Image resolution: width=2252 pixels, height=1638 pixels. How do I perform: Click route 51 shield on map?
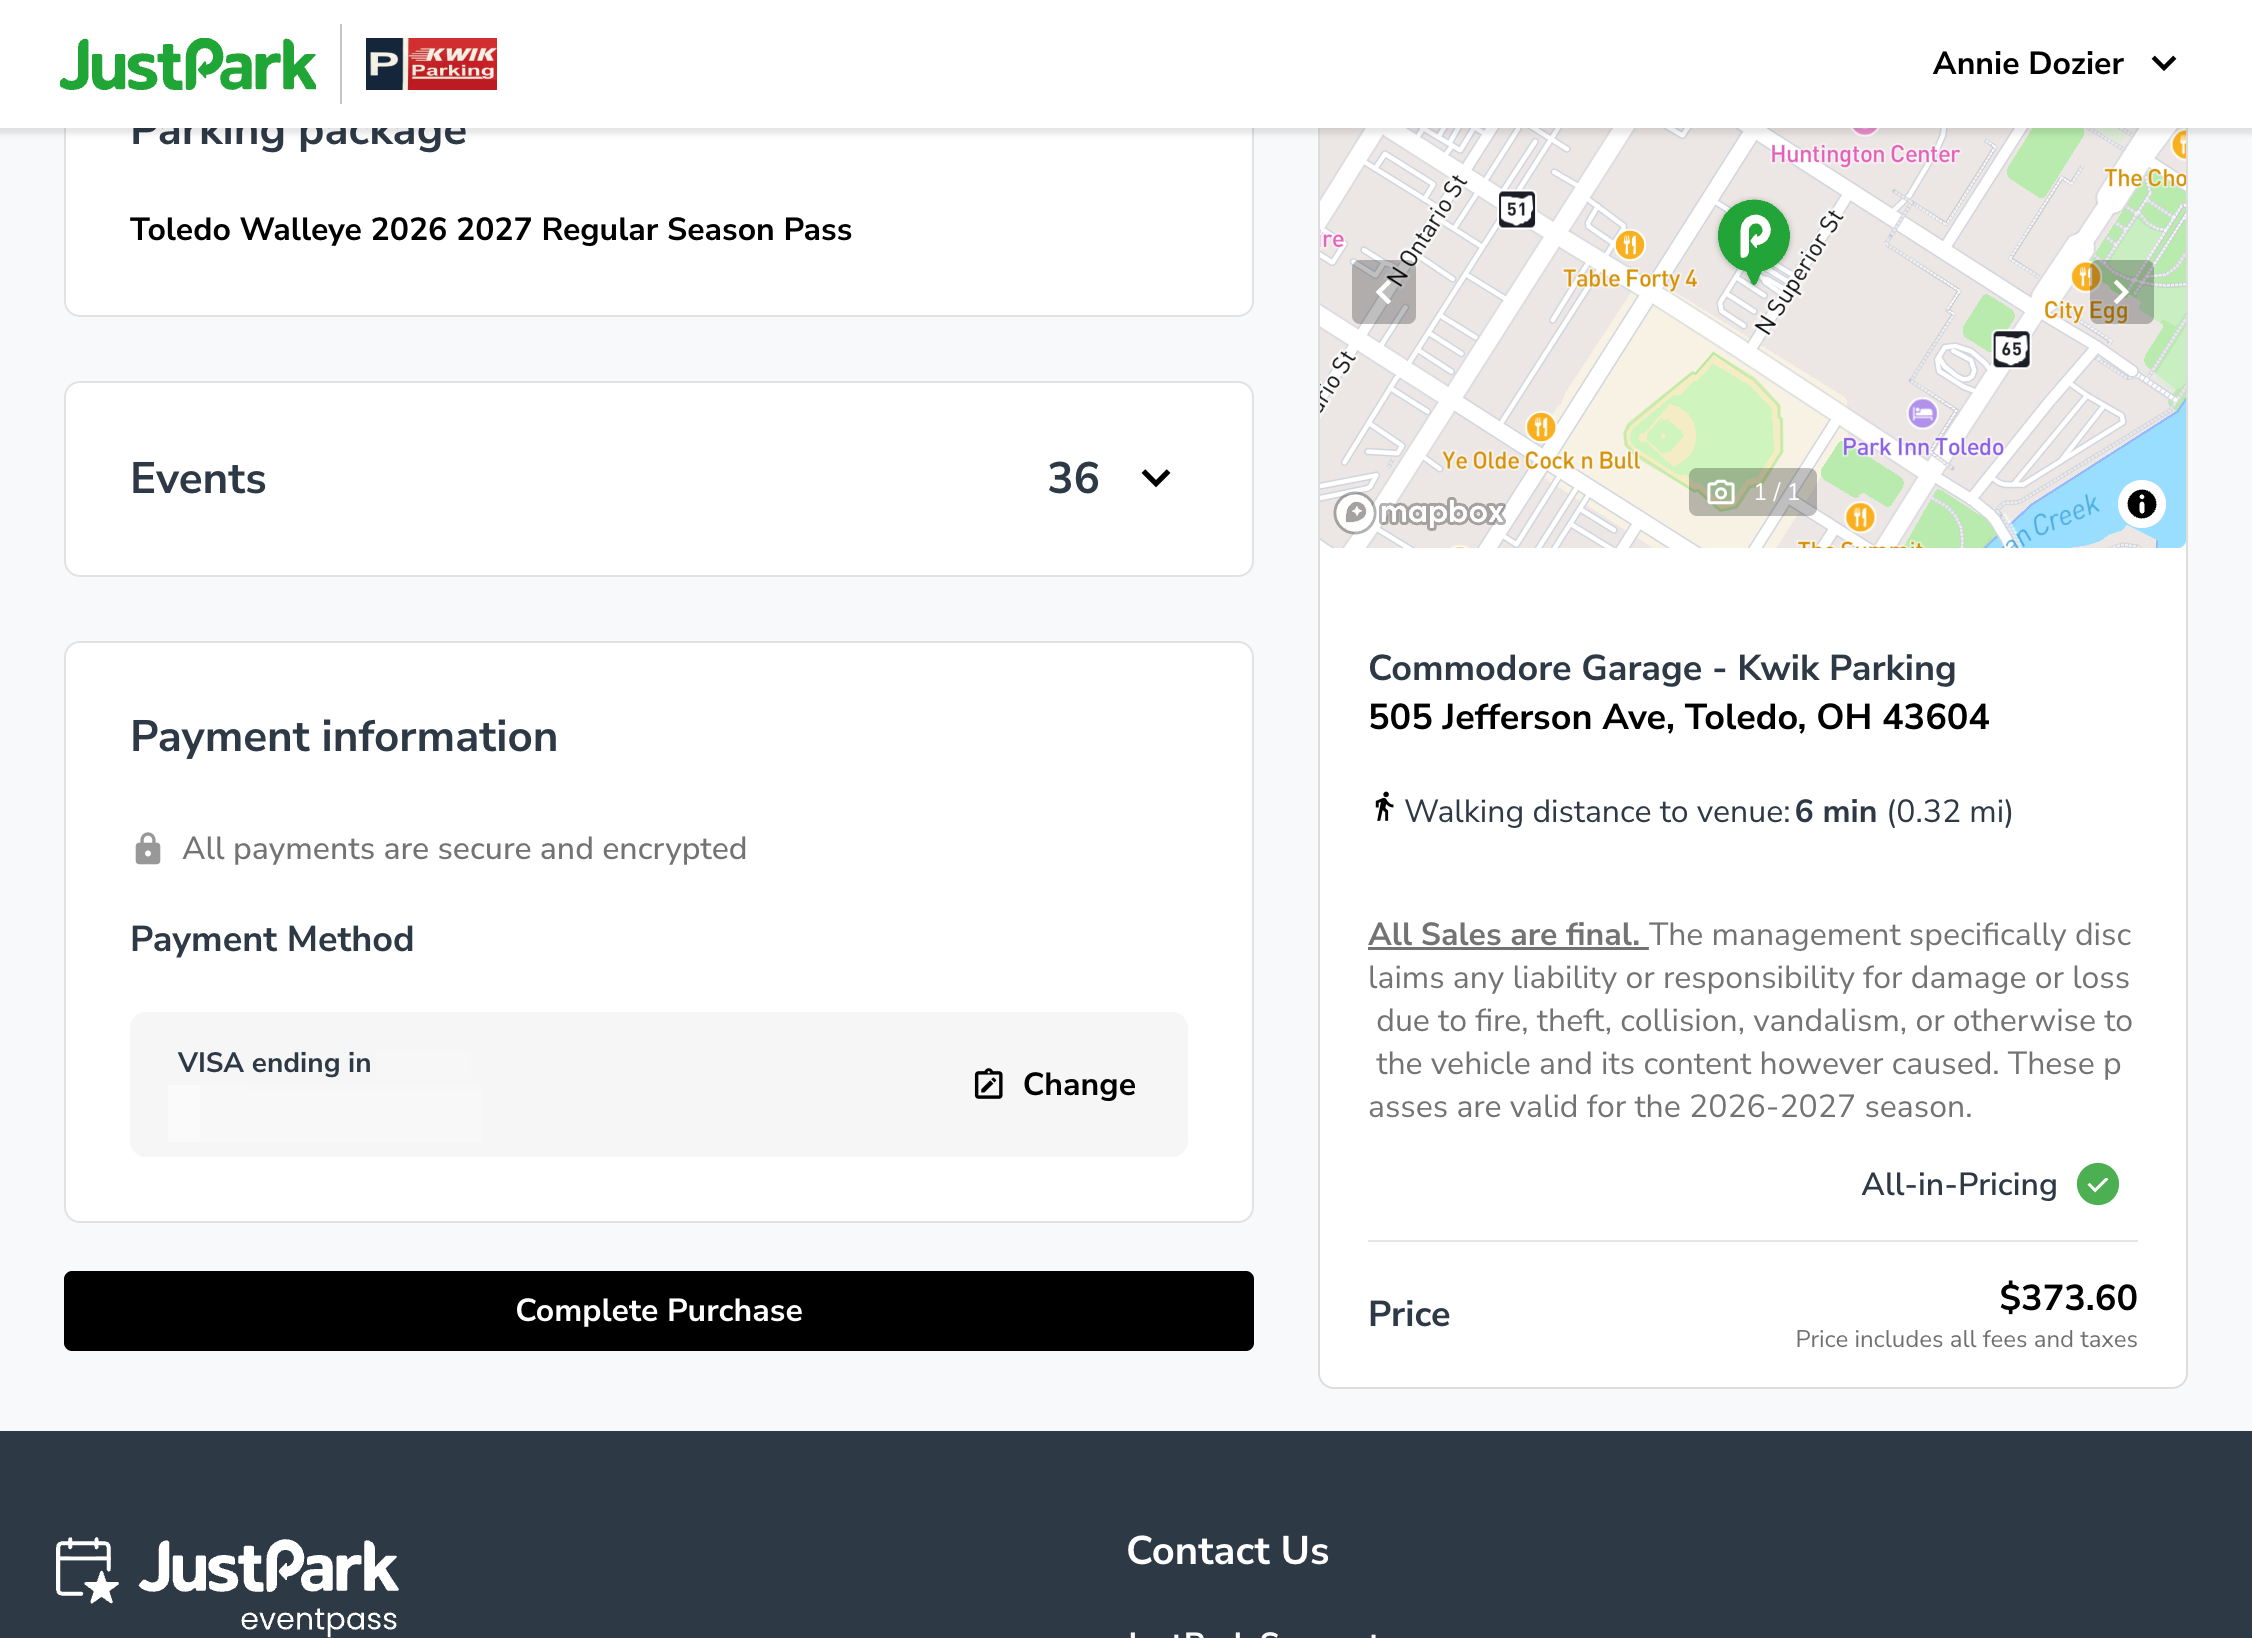[x=1517, y=209]
